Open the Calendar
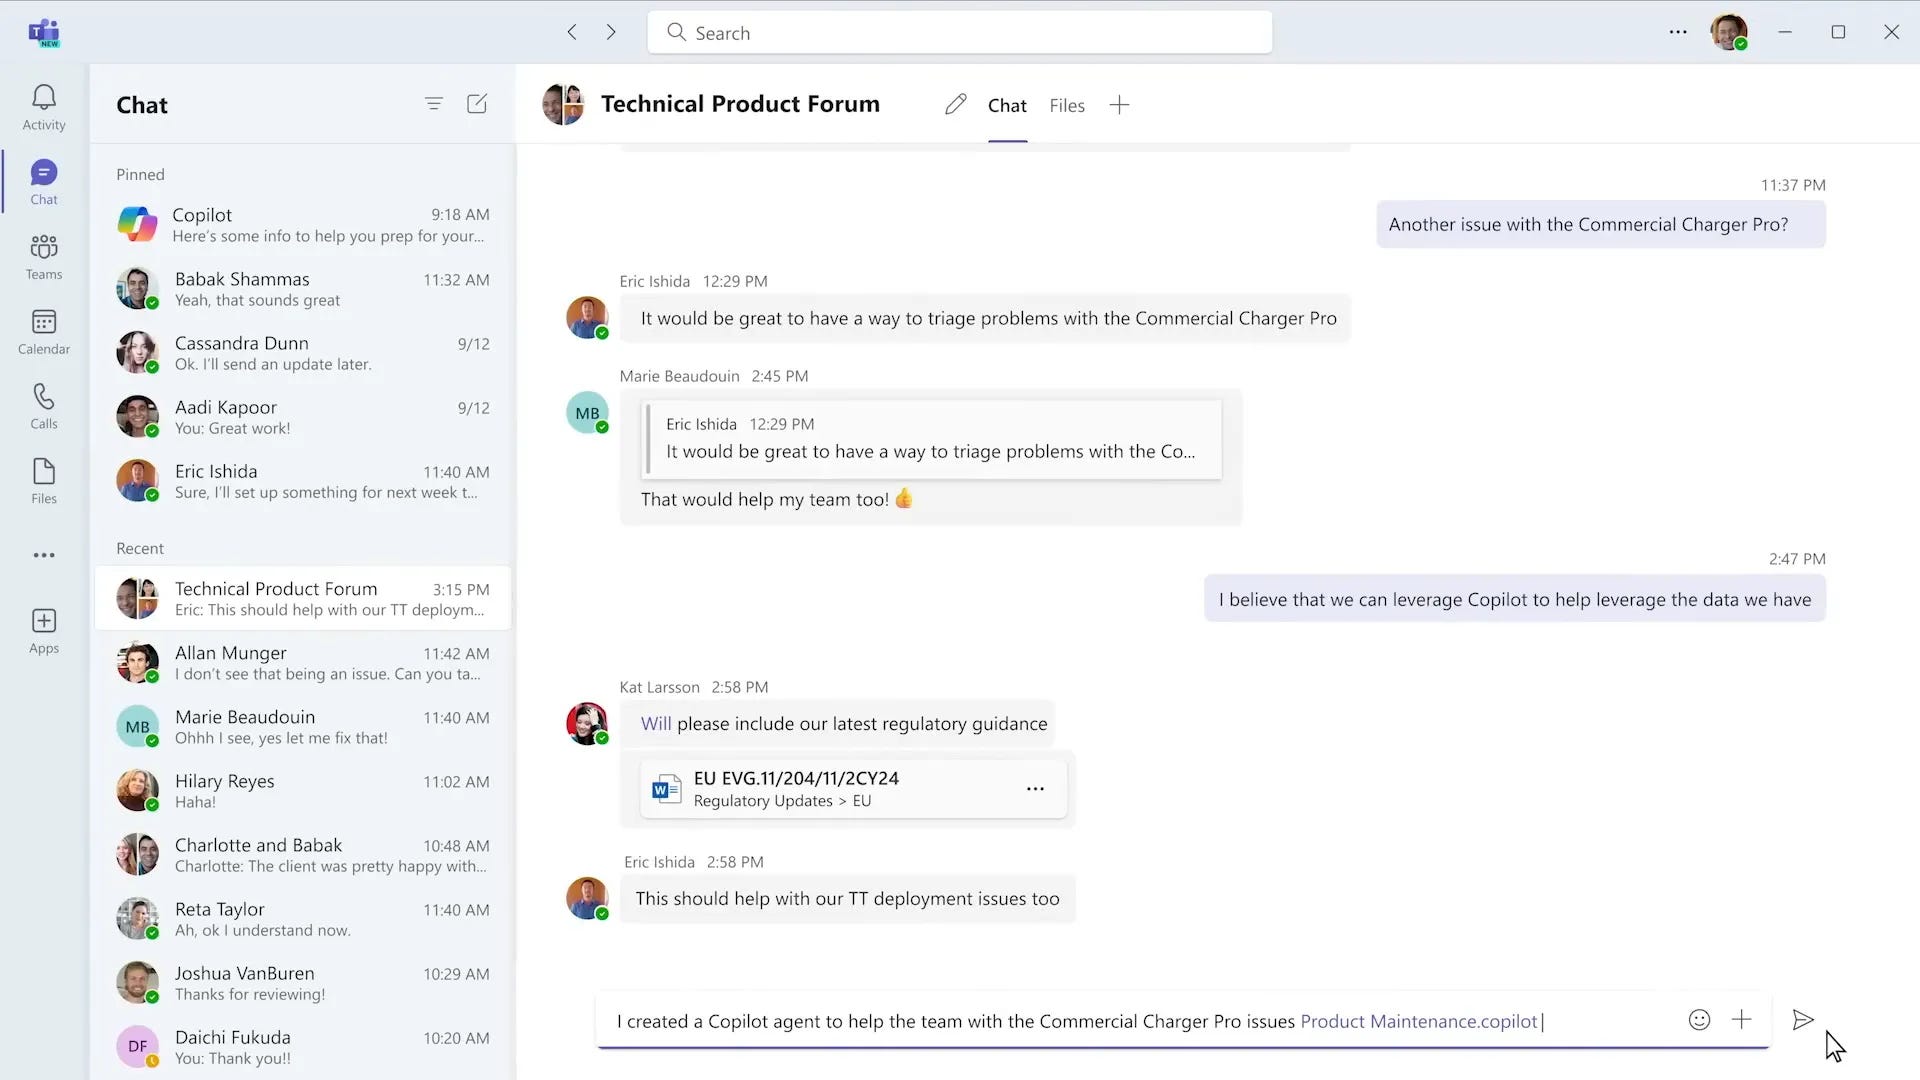This screenshot has height=1080, width=1920. click(x=43, y=331)
